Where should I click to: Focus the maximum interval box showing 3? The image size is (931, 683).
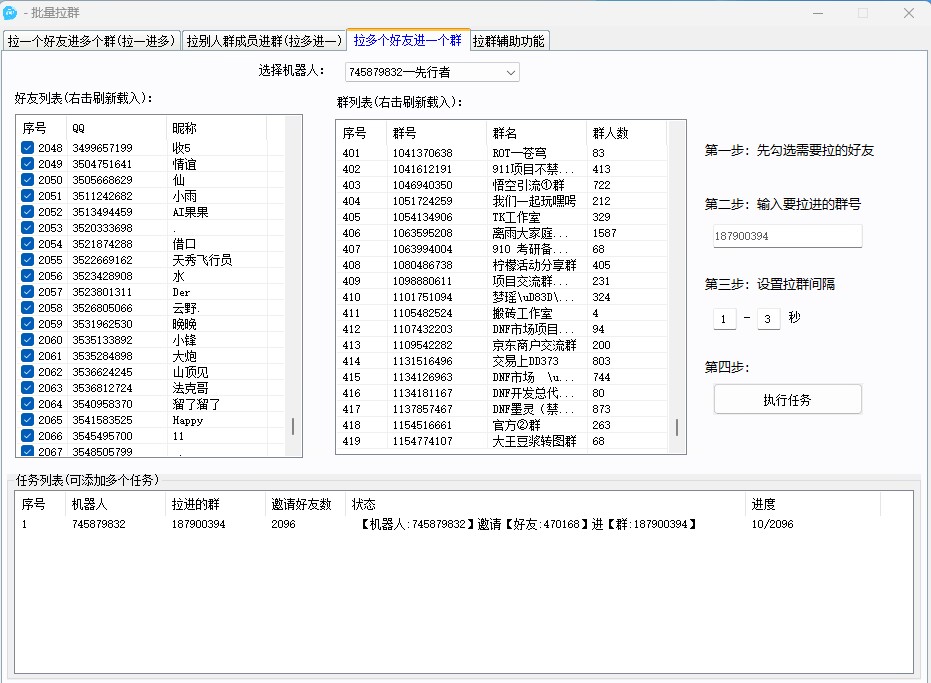(768, 319)
